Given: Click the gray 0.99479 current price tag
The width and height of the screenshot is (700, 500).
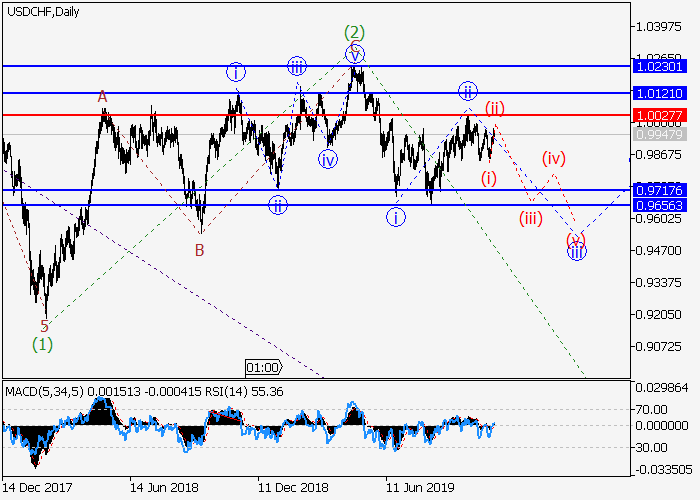Looking at the screenshot, I should click(659, 133).
